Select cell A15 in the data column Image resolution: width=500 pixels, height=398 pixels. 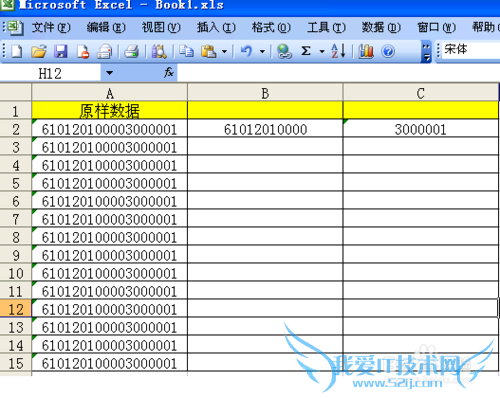pos(110,363)
